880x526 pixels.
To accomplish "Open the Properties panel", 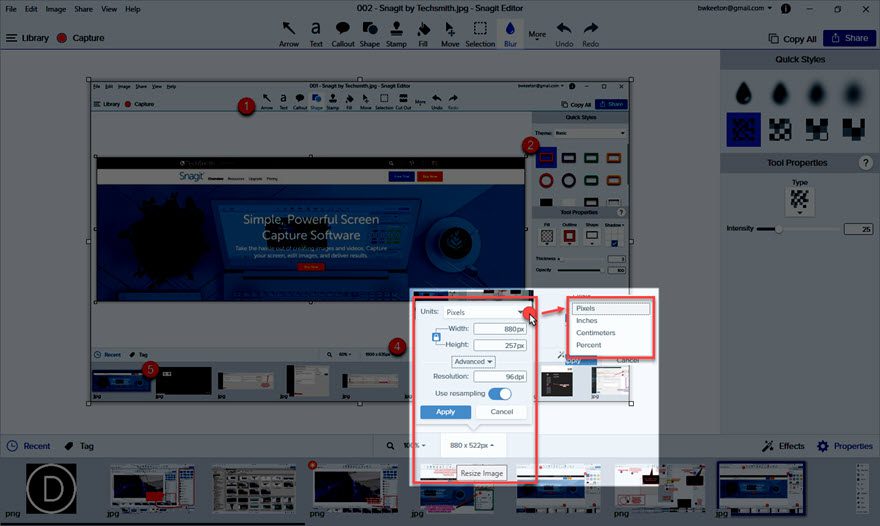I will tap(845, 446).
